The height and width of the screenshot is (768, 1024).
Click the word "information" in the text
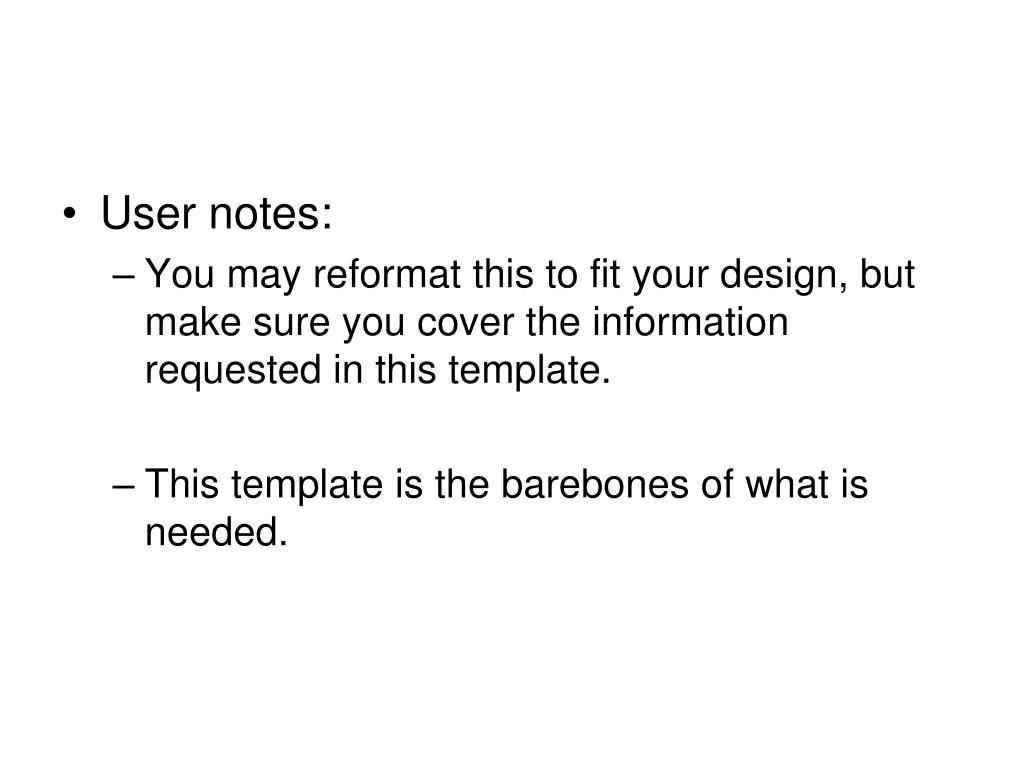[x=690, y=321]
